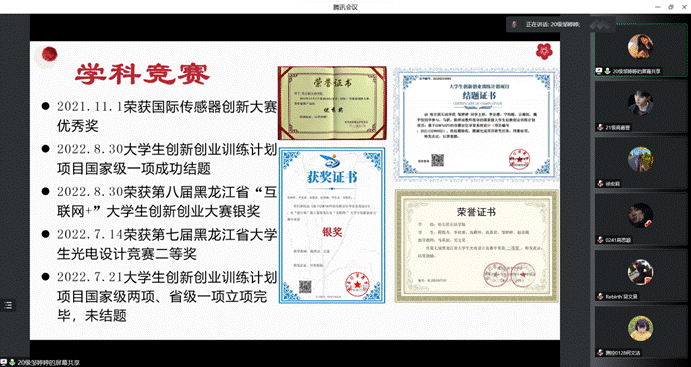Screen dimensions: 691x367
Task: Restore the window using title bar restore button
Action: [x=671, y=7]
